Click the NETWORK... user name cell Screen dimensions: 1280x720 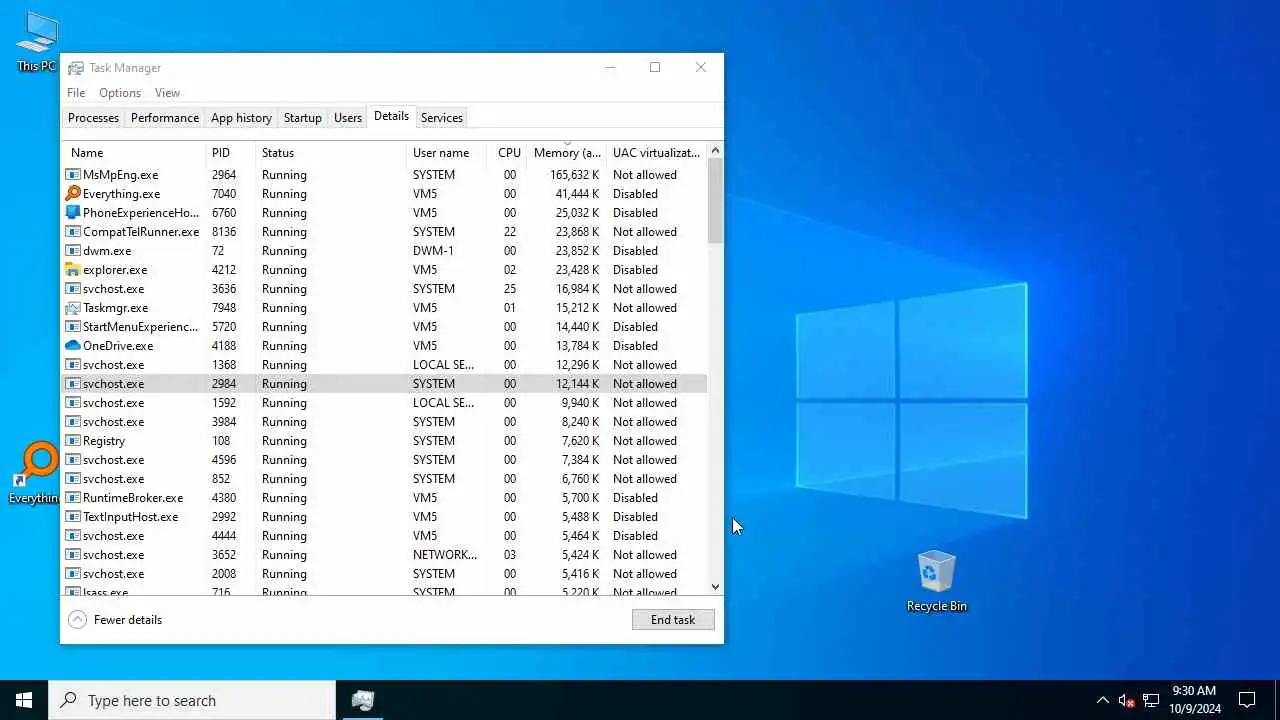pyautogui.click(x=445, y=554)
